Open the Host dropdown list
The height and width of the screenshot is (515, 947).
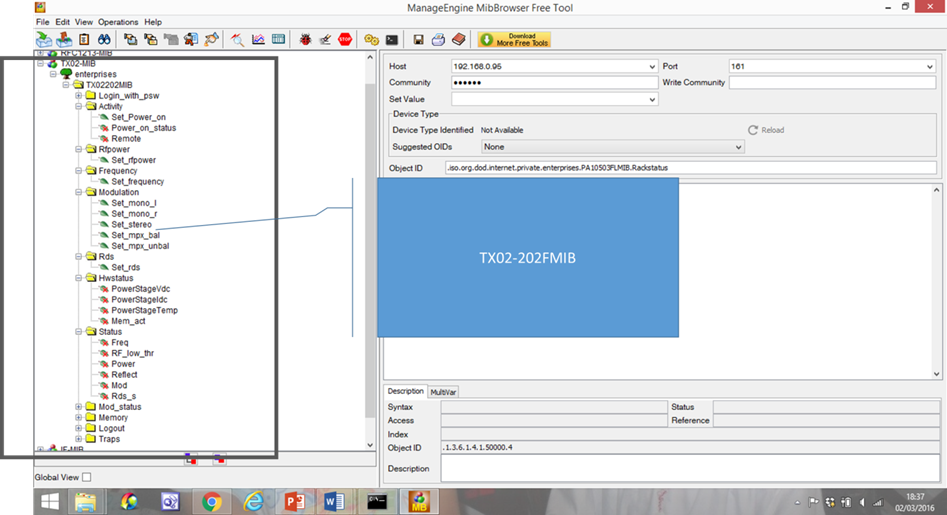coord(652,66)
